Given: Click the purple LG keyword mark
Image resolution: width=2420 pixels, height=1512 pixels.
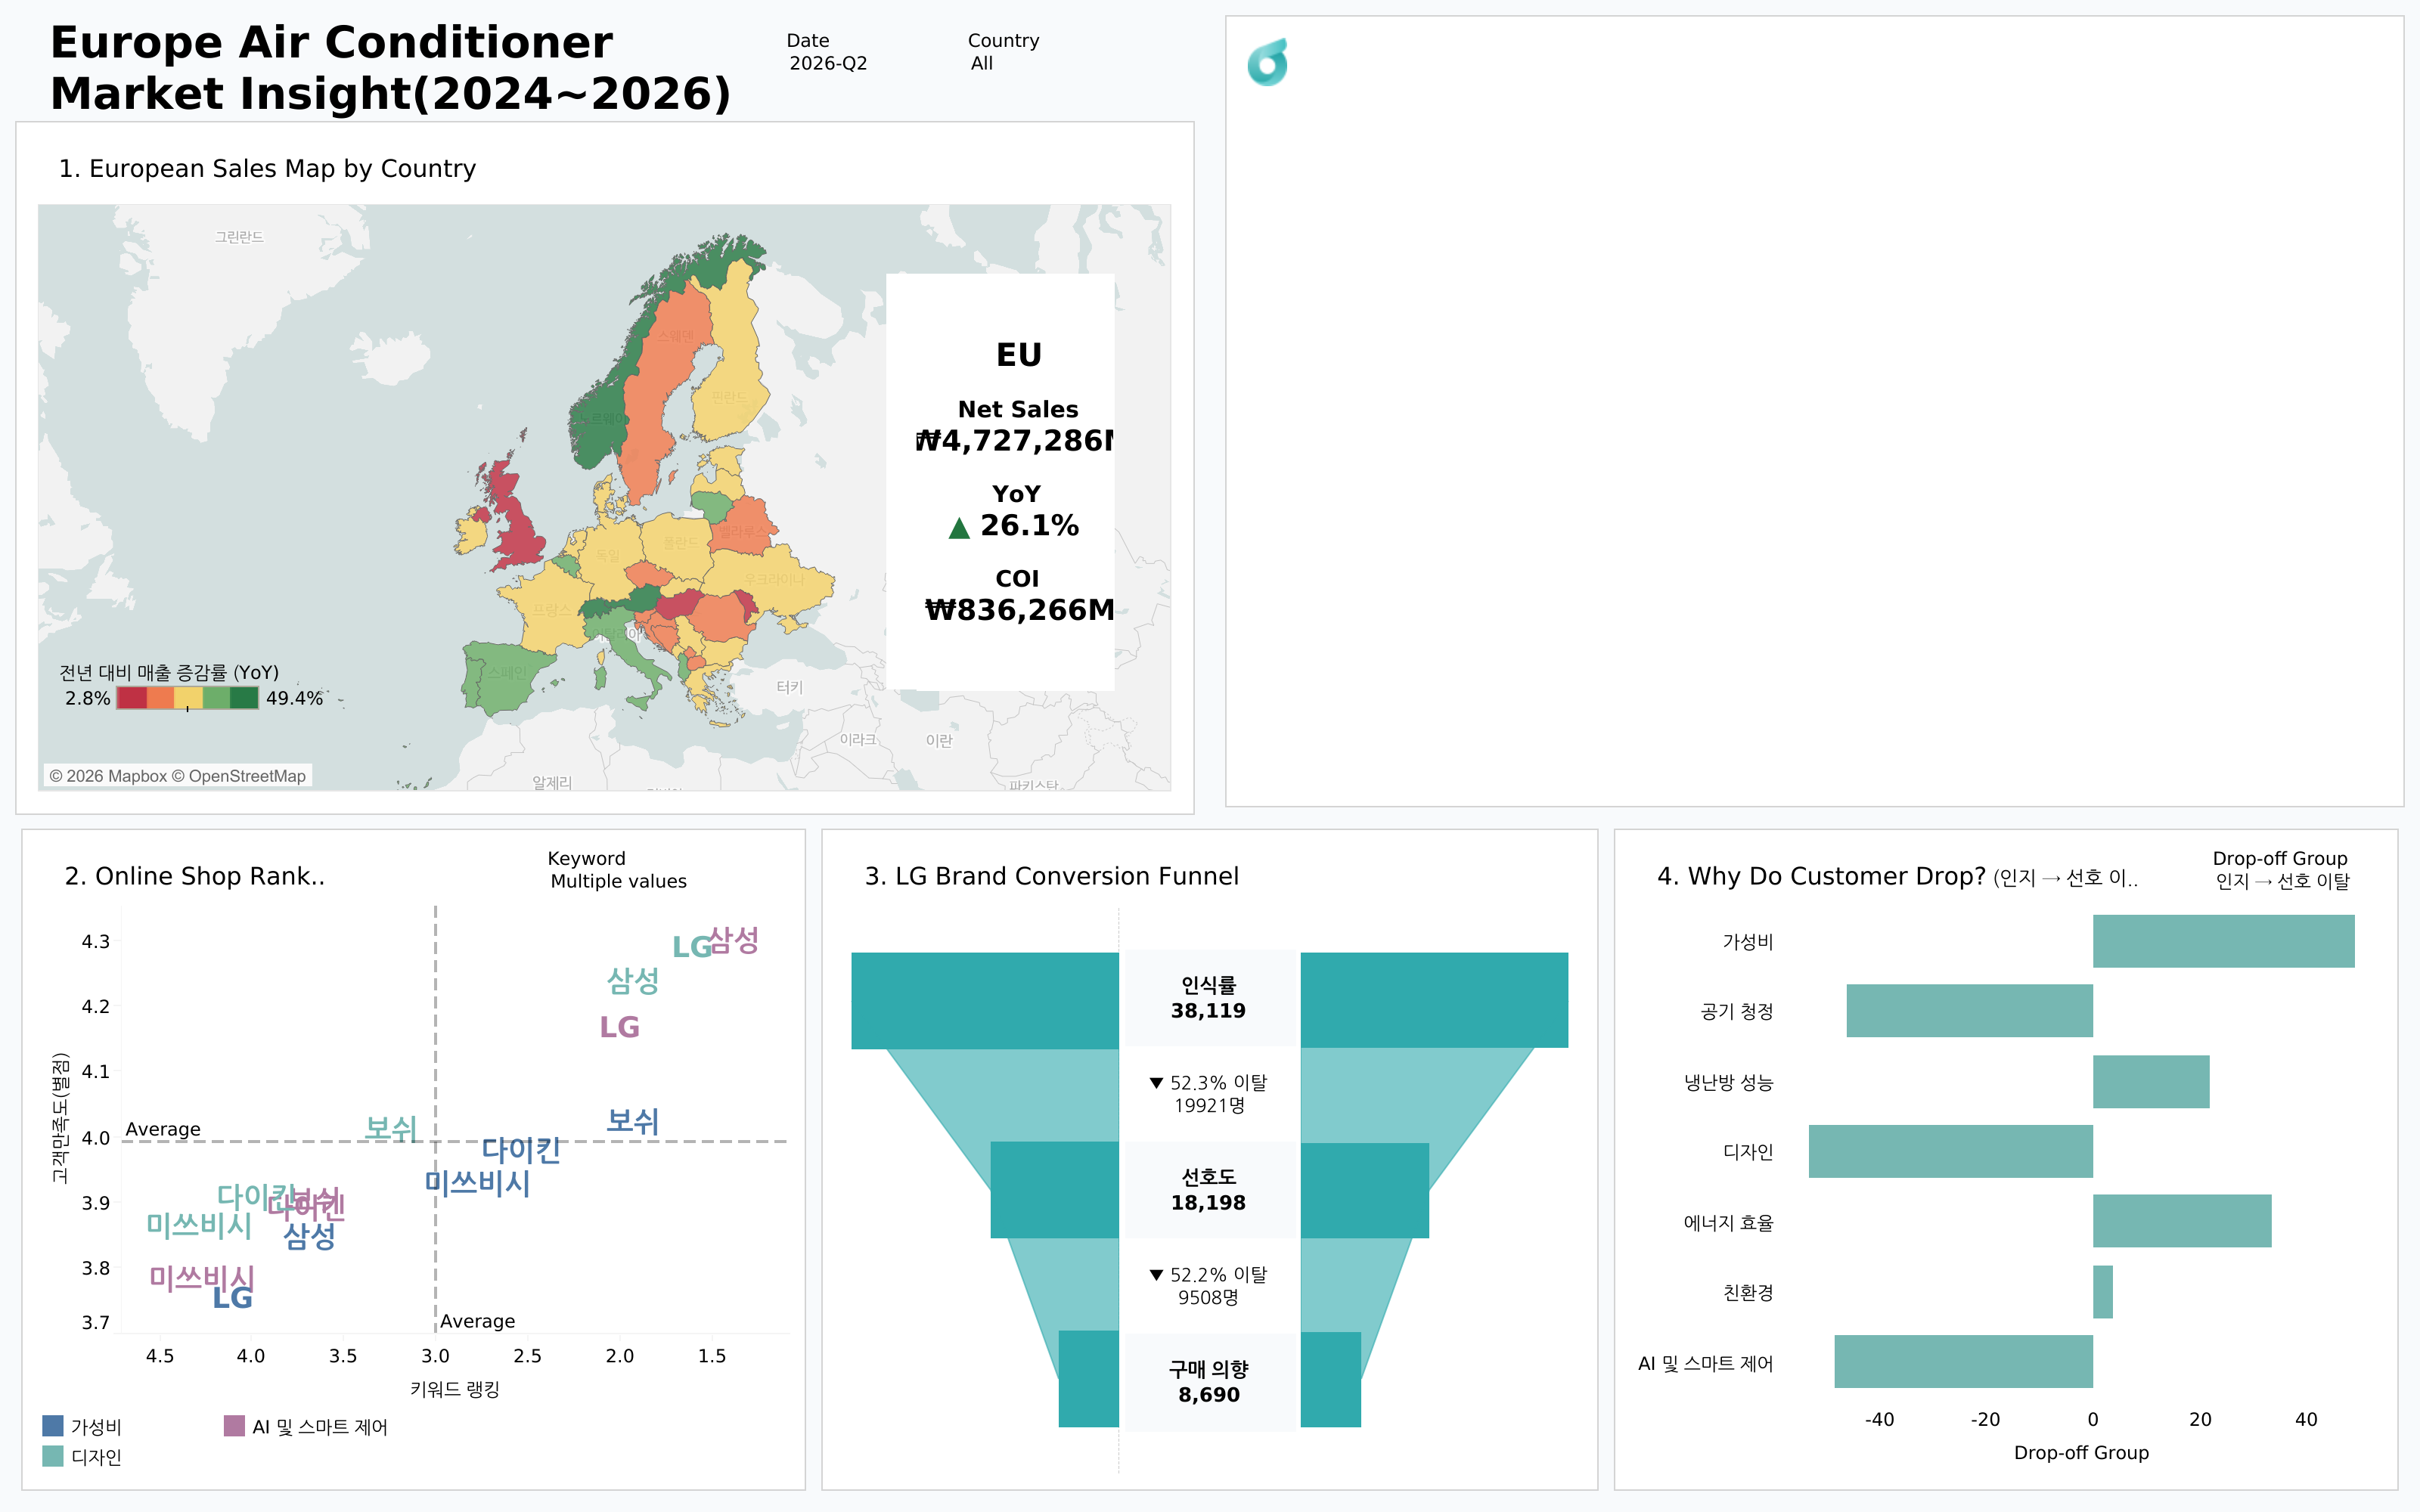Looking at the screenshot, I should pyautogui.click(x=619, y=1027).
